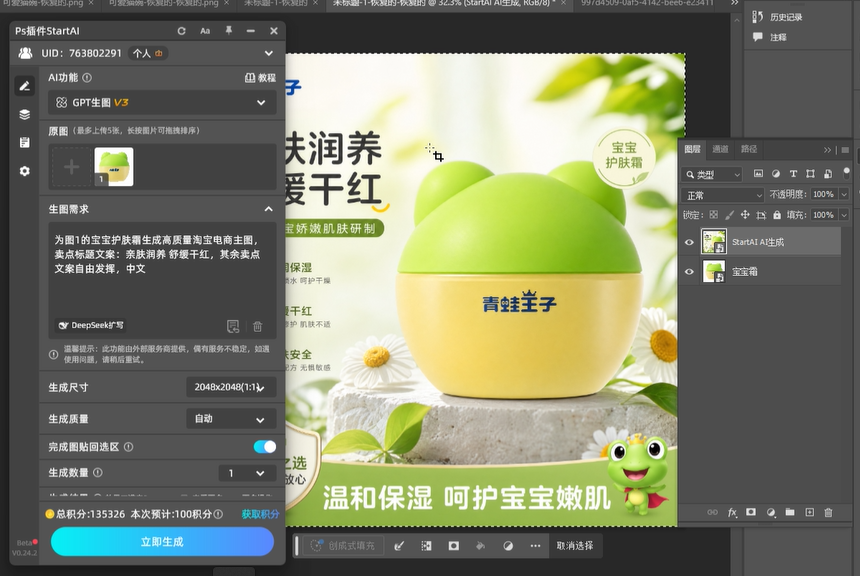
Task: Click the Aa font size icon in StartAI header
Action: click(205, 31)
